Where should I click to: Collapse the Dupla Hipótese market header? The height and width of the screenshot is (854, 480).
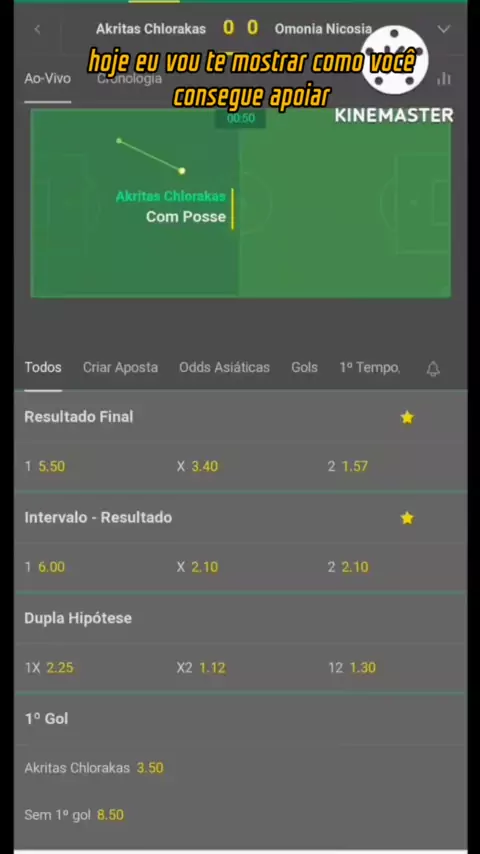pyautogui.click(x=240, y=618)
